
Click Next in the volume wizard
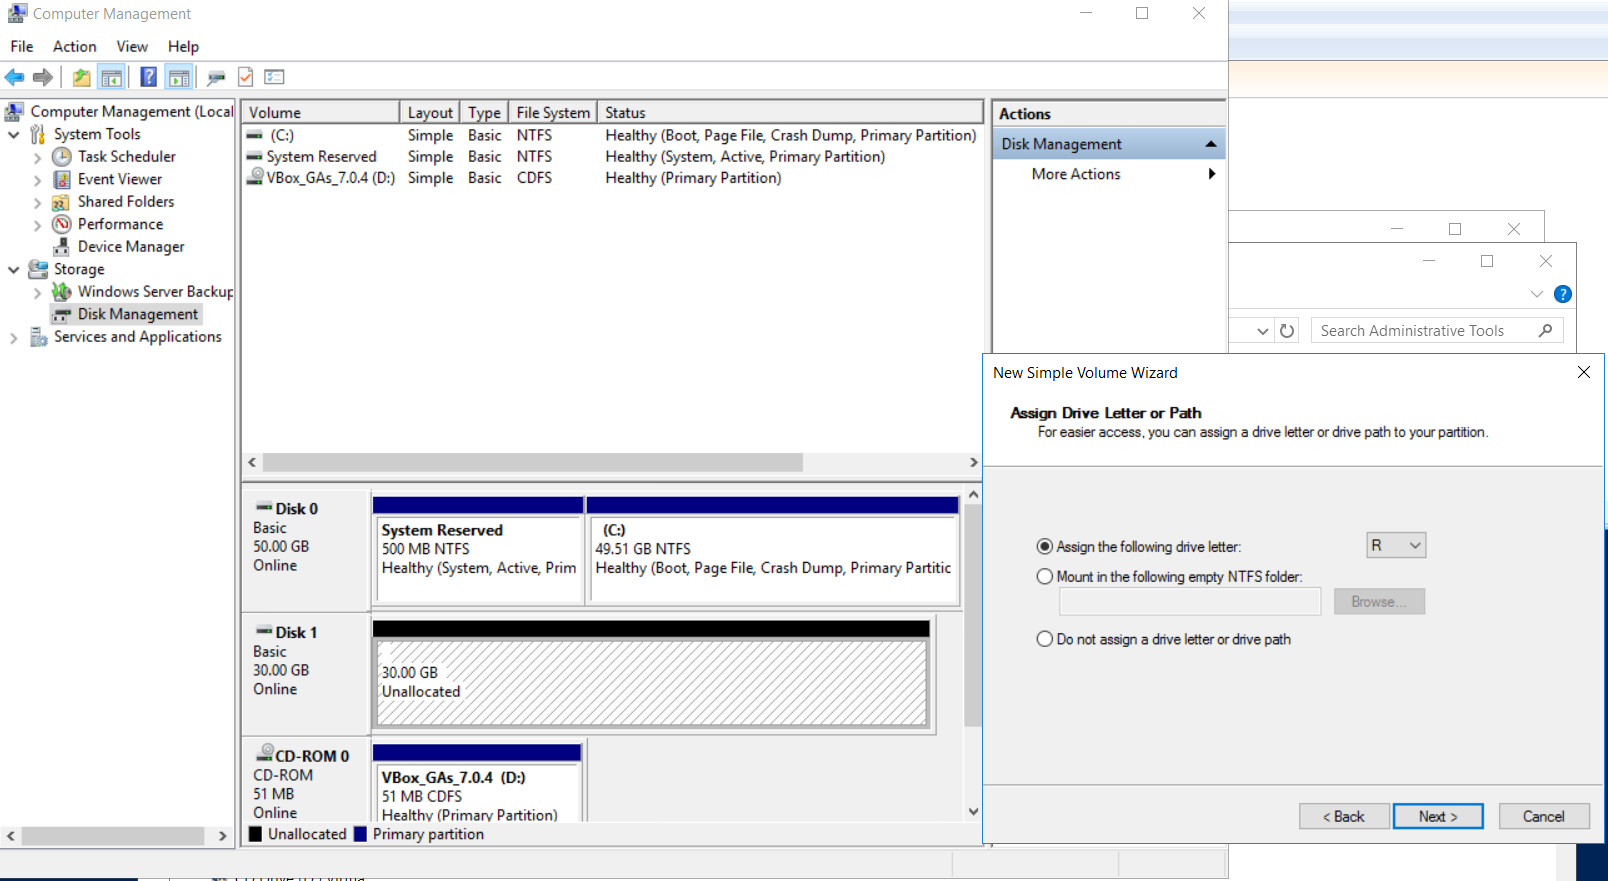(x=1437, y=816)
